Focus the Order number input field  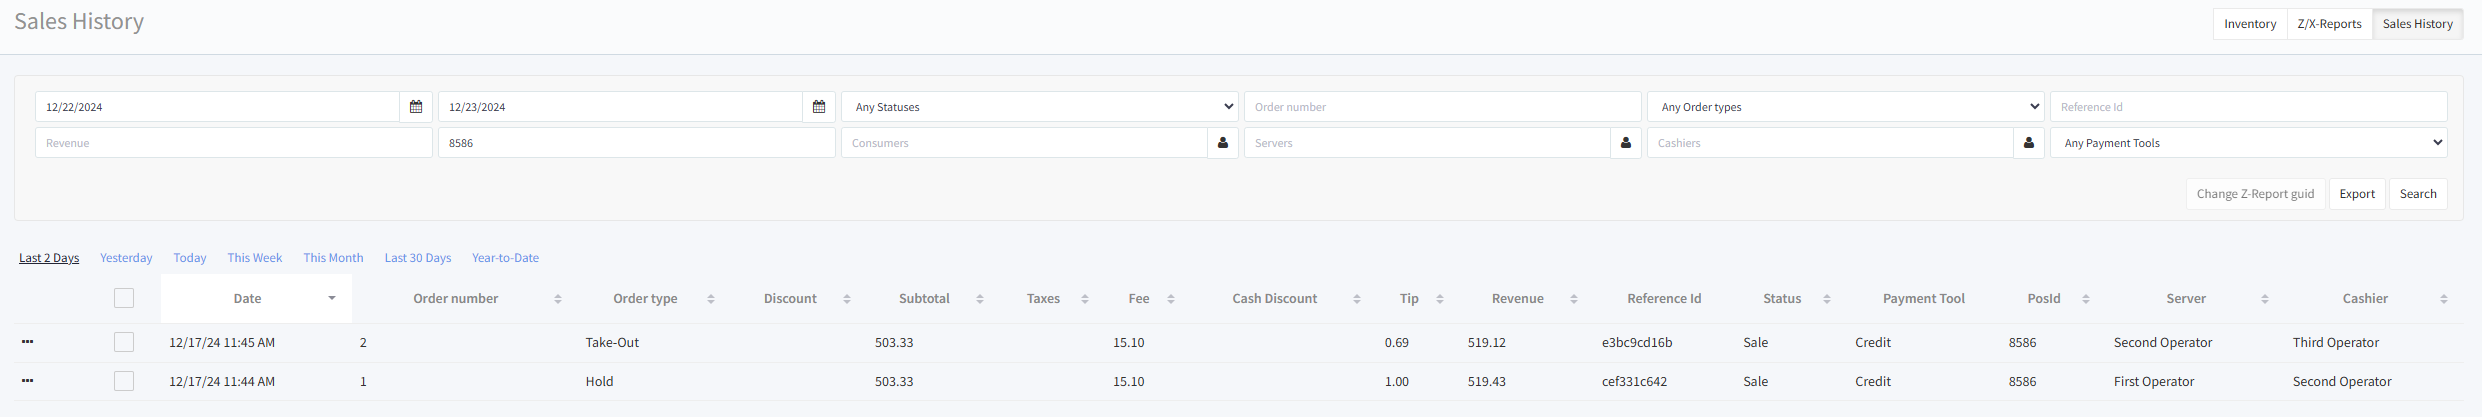(1442, 107)
